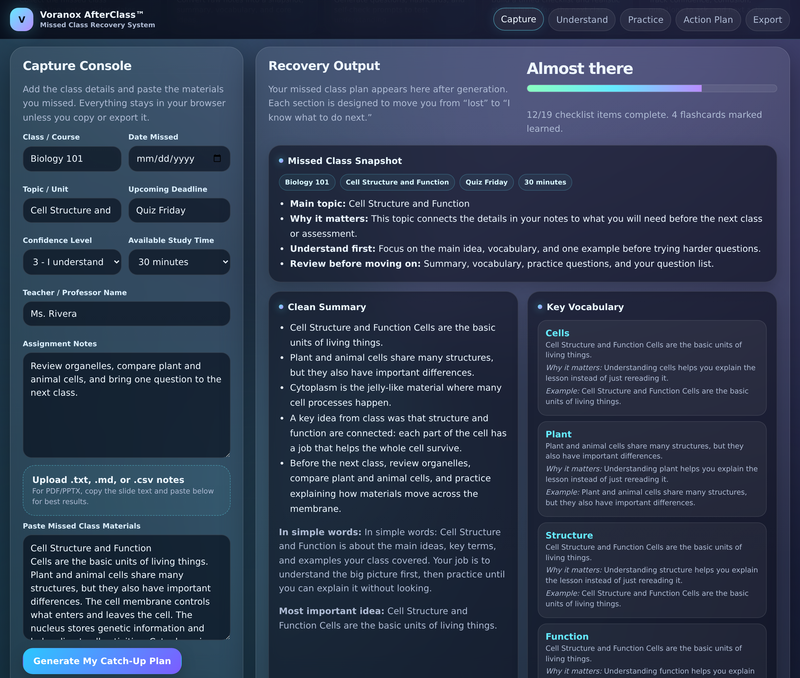Click the 'In simple words:' paragraph
Image resolution: width=800 pixels, height=678 pixels.
392,560
